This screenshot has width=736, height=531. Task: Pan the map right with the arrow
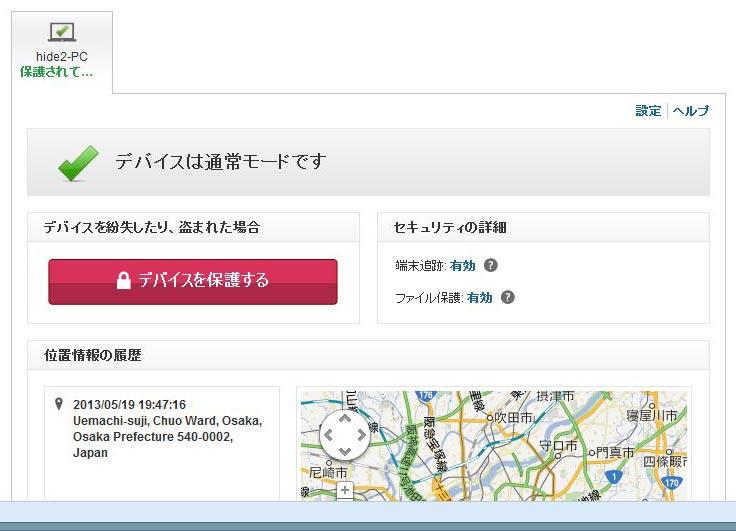tap(361, 435)
